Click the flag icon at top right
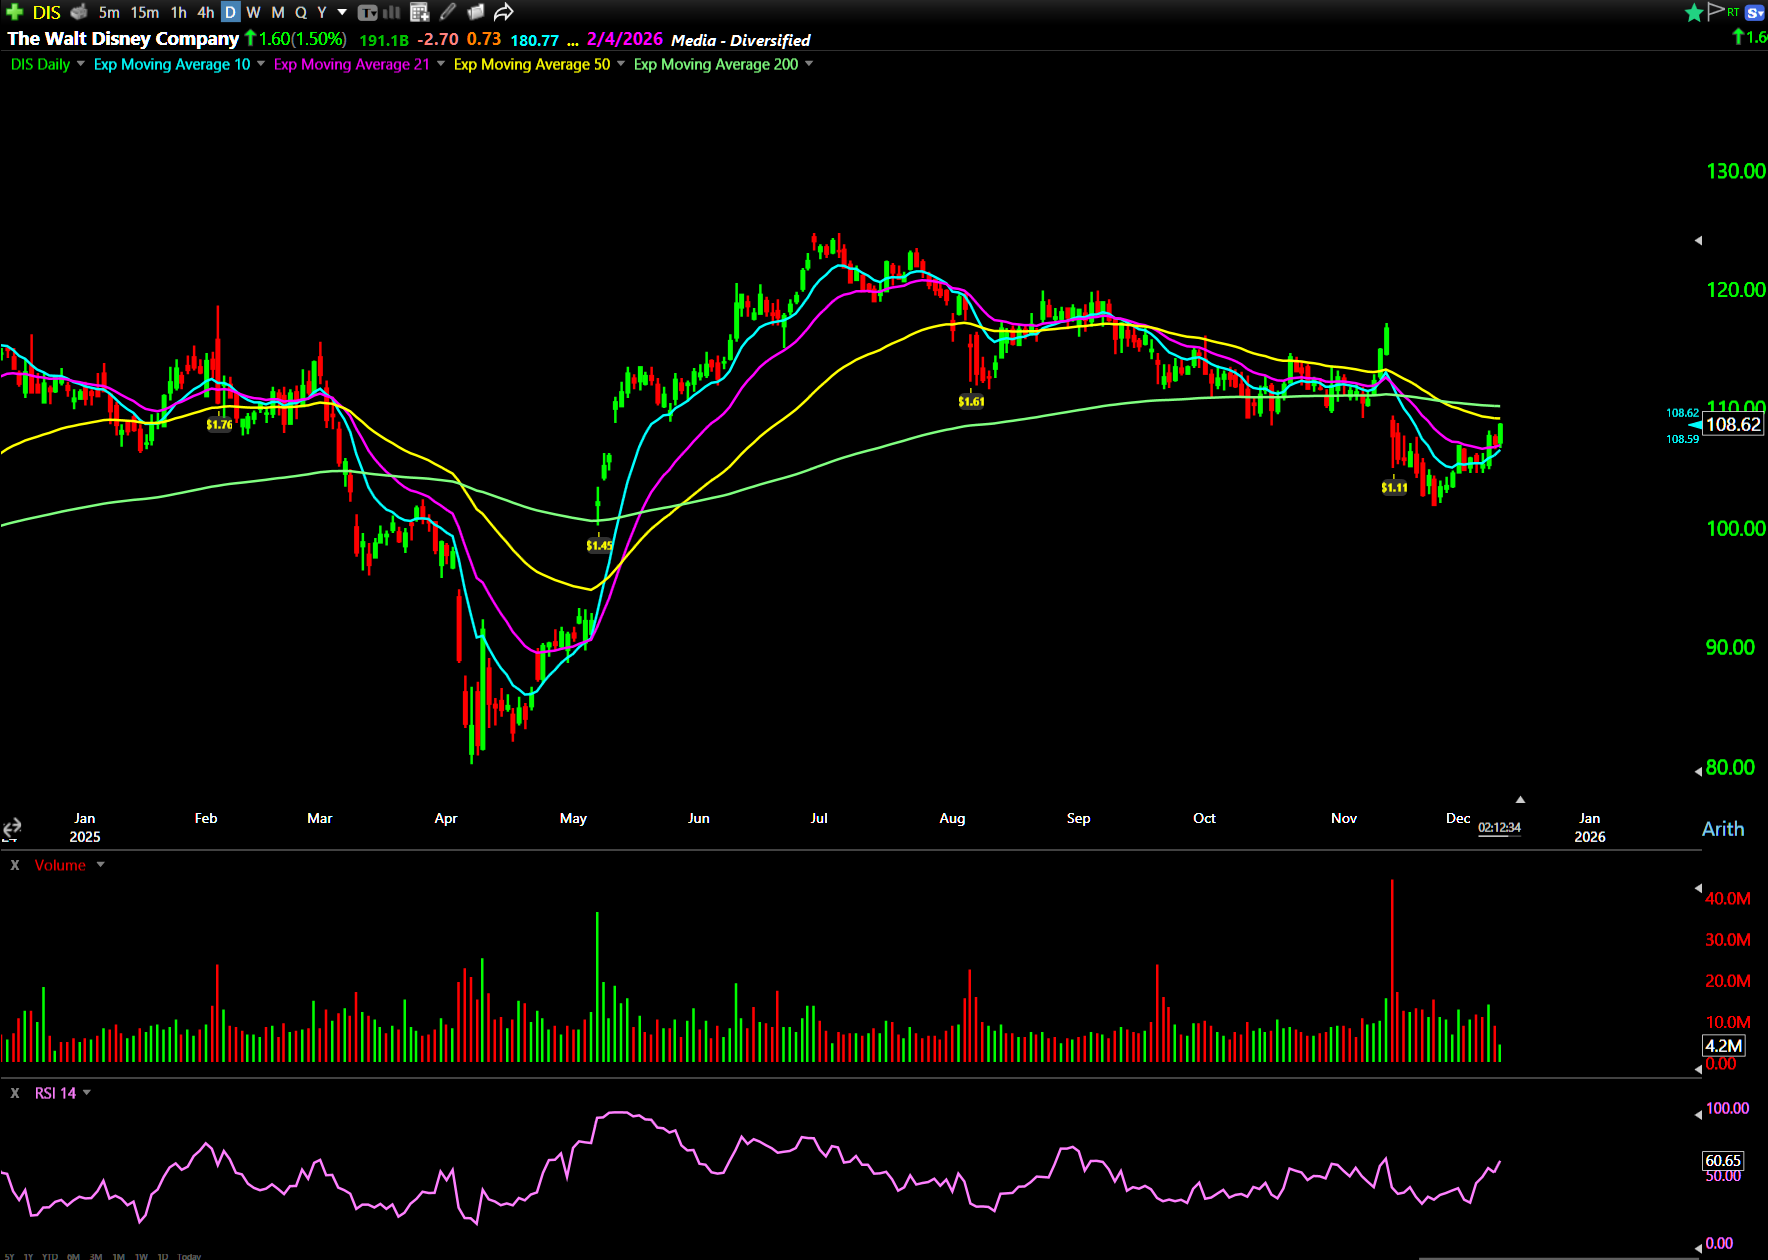 click(1716, 11)
